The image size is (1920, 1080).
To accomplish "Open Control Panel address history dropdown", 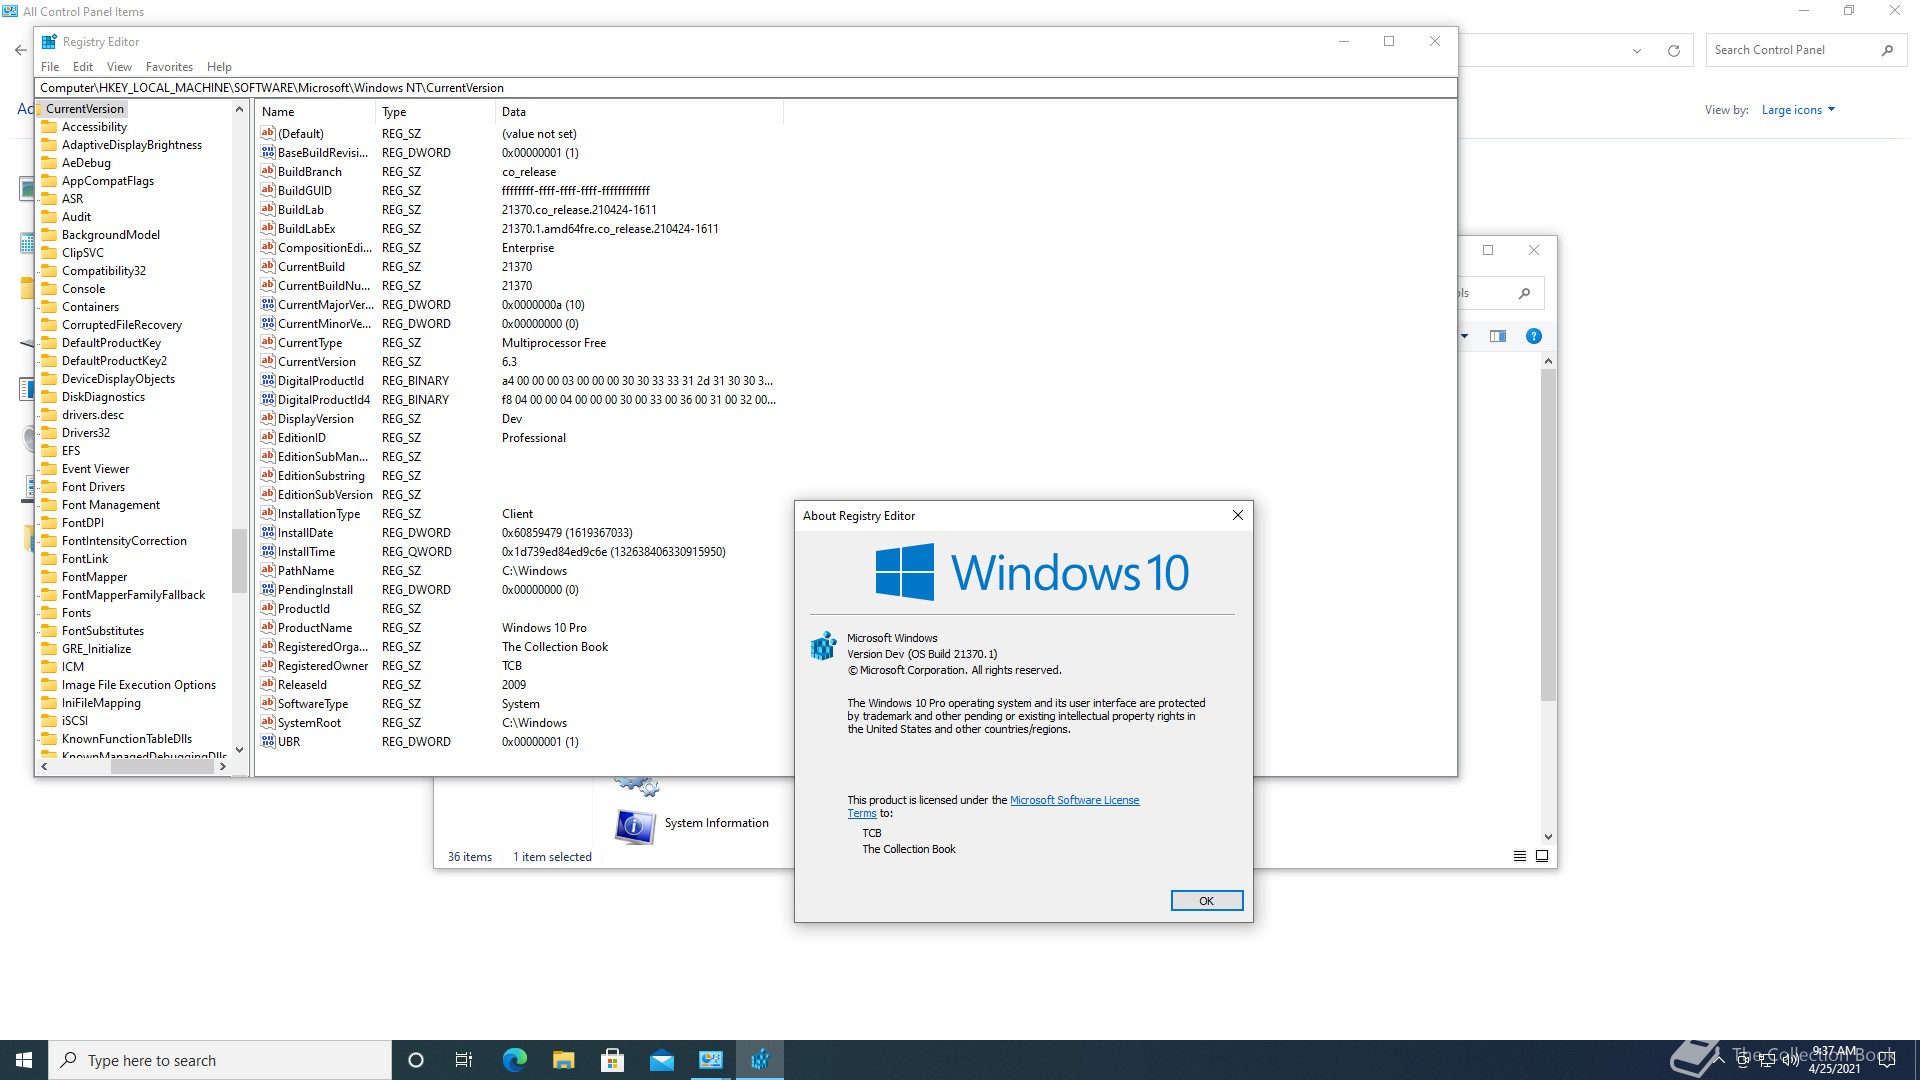I will 1637,50.
